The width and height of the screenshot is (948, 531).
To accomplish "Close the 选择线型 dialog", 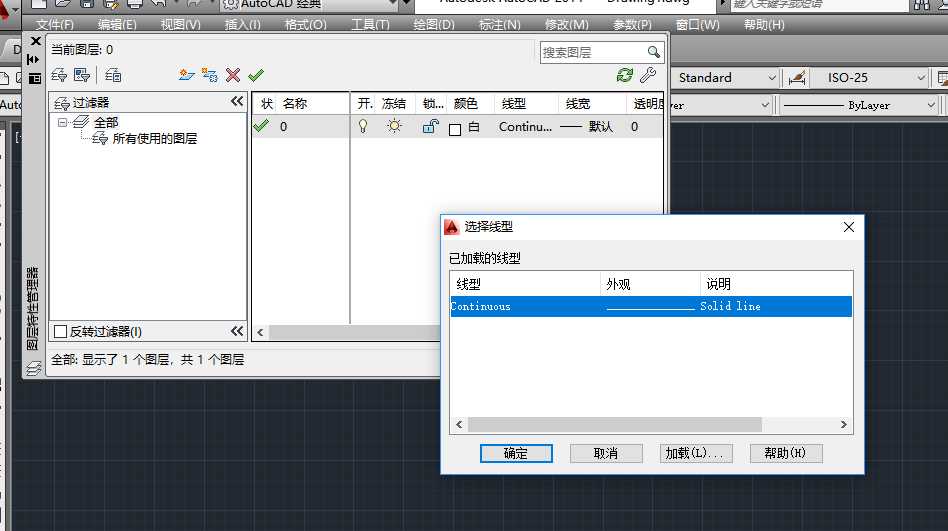I will 849,227.
